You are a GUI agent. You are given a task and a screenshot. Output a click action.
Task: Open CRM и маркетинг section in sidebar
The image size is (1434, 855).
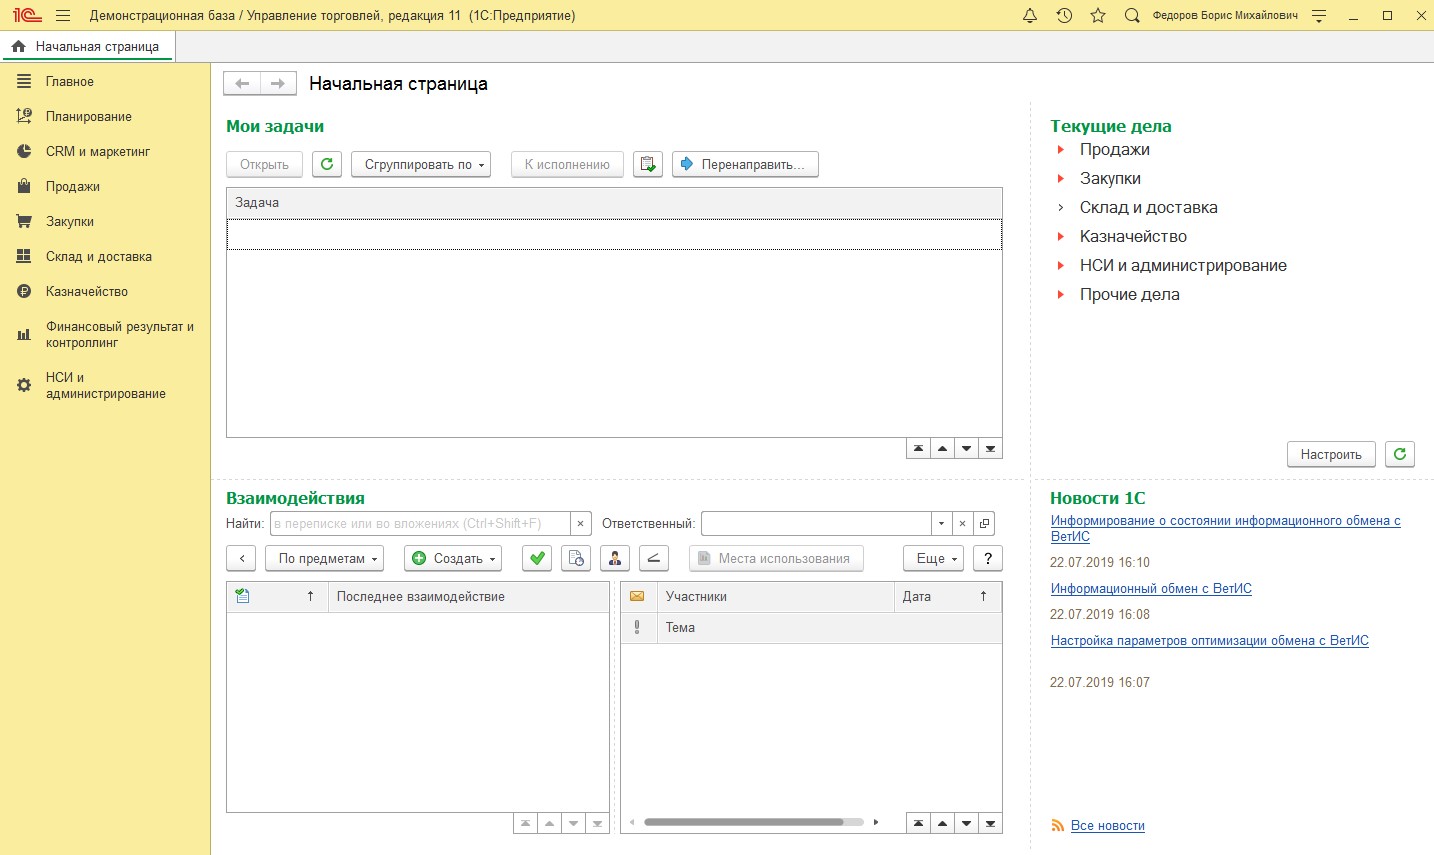pos(97,152)
